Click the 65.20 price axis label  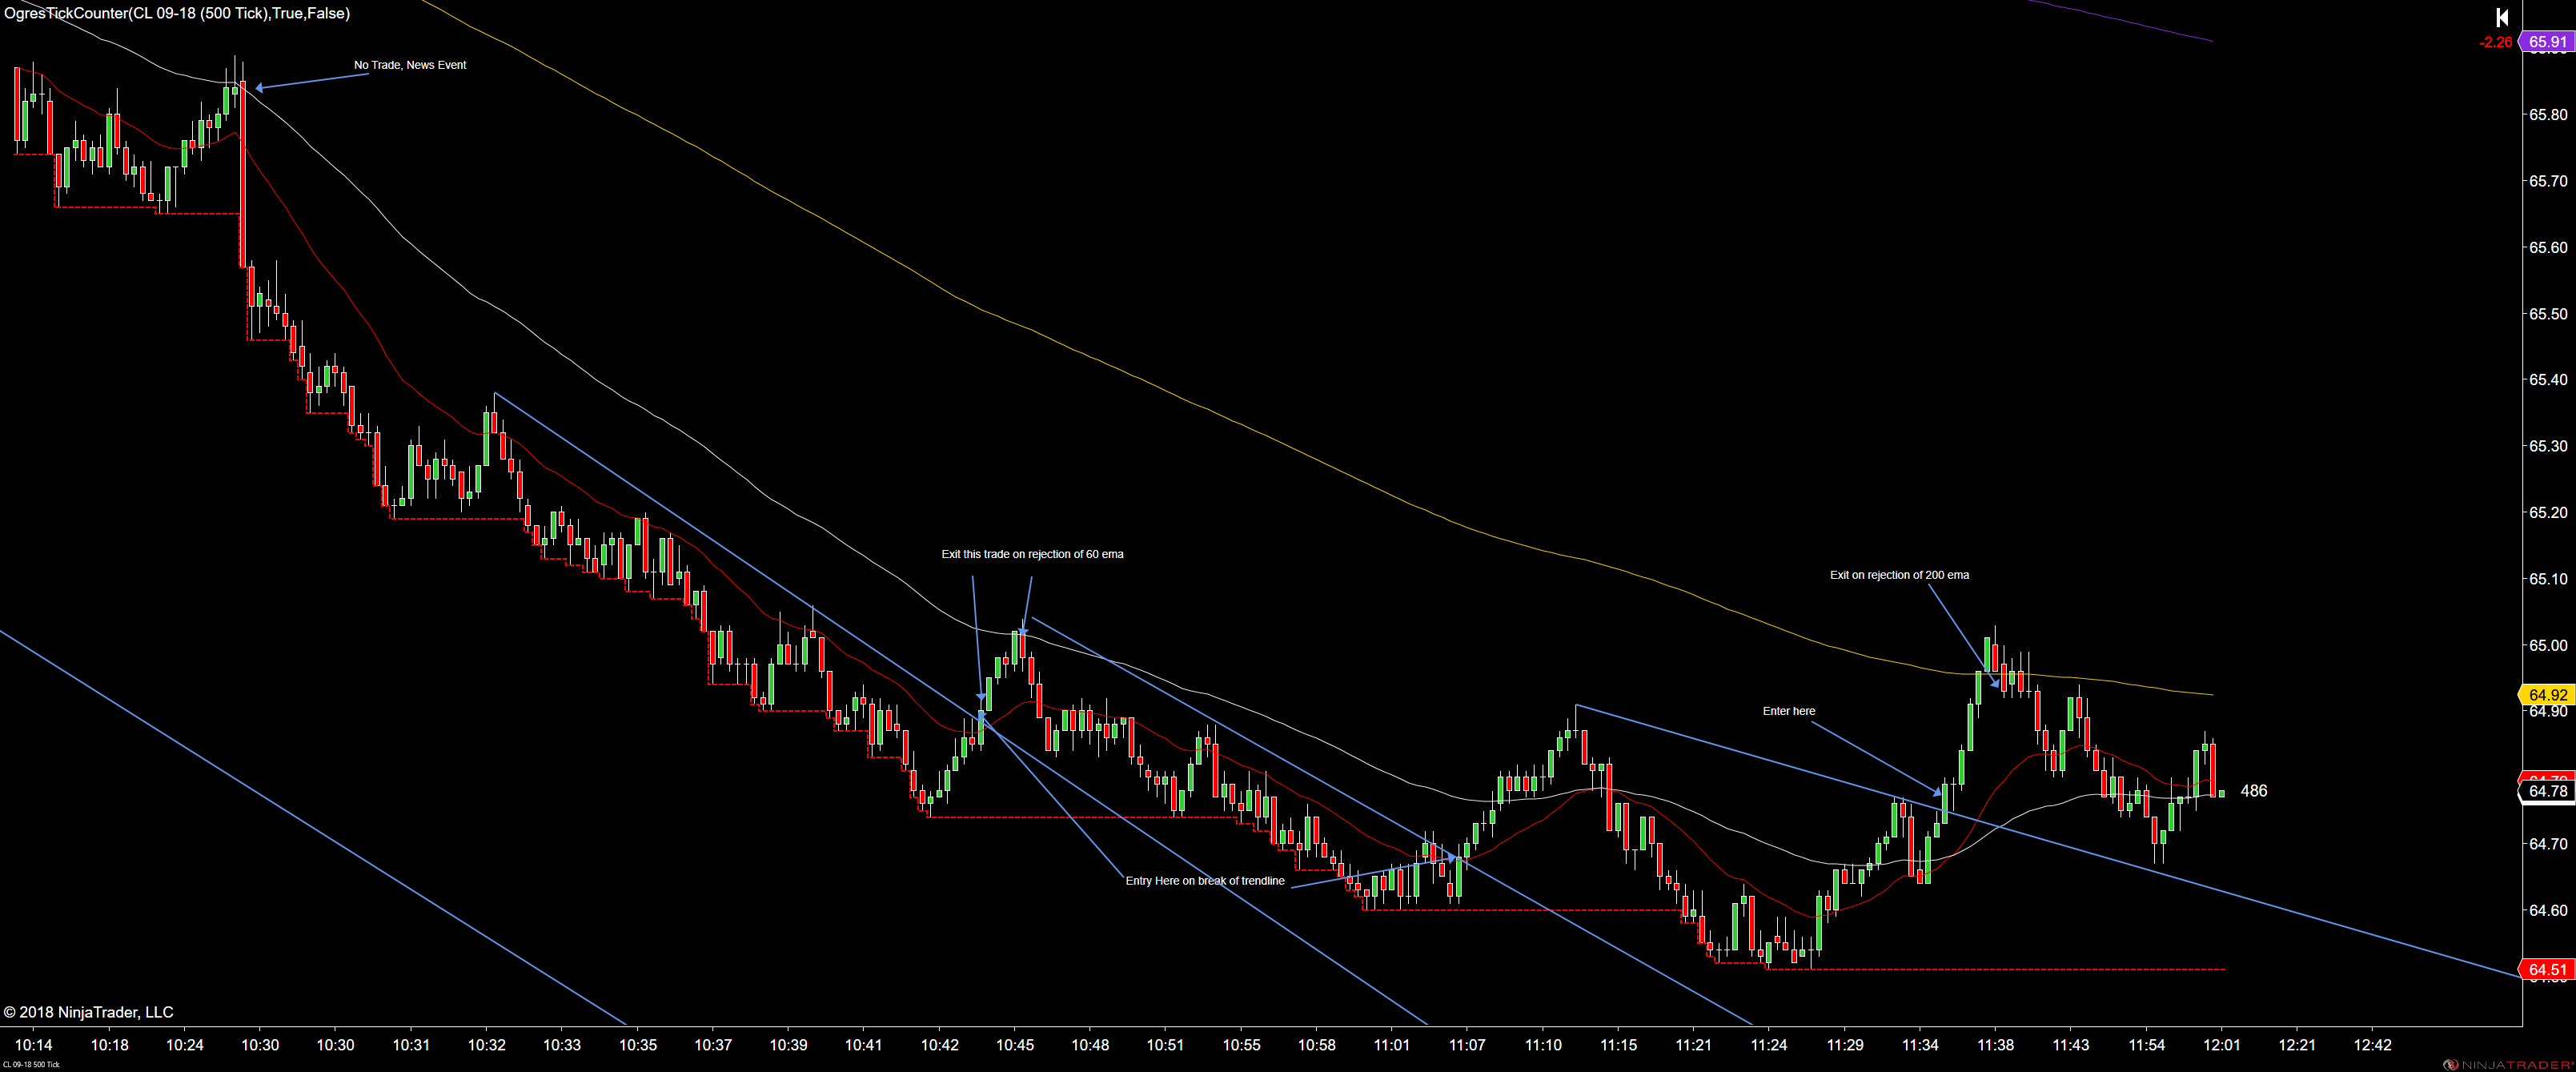(x=2548, y=513)
